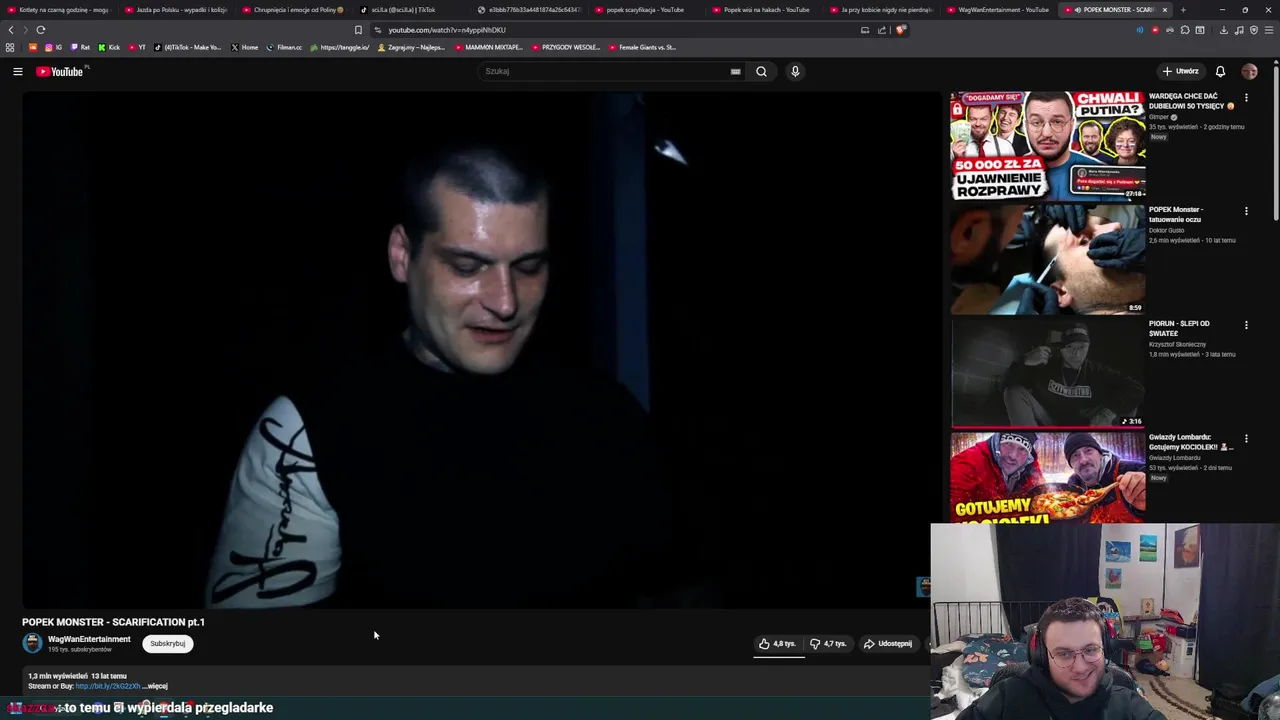The image size is (1280, 720).
Task: Open the IG bookmark
Action: pos(52,47)
